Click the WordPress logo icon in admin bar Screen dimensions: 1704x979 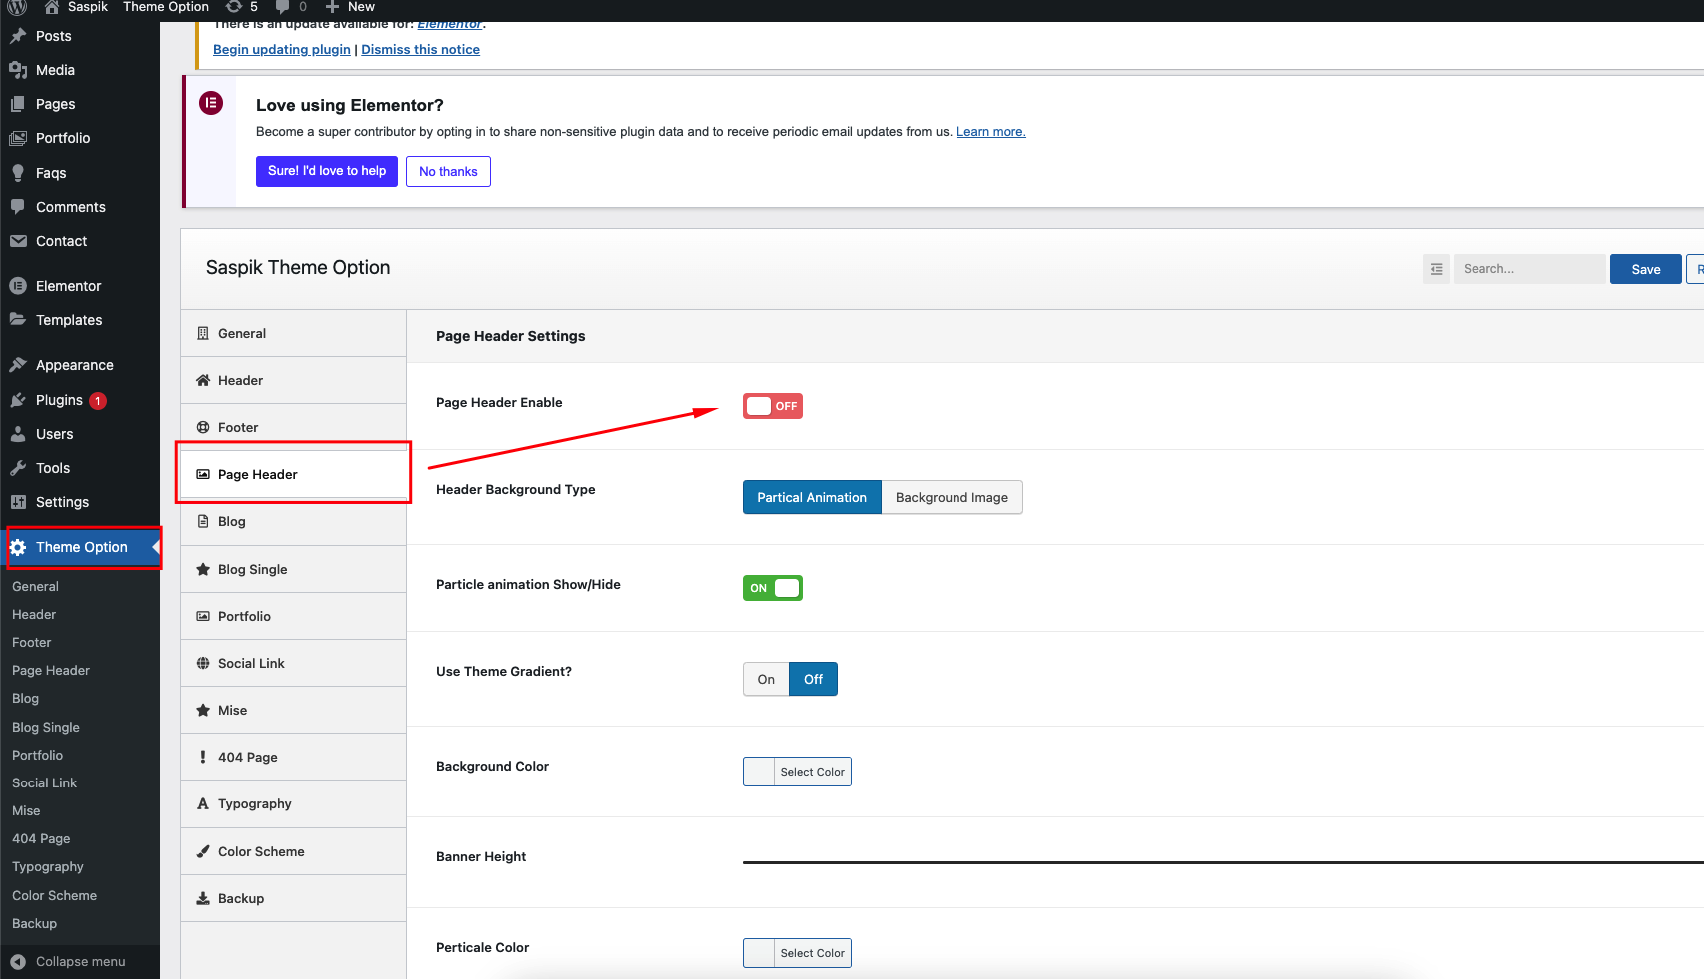click(18, 7)
